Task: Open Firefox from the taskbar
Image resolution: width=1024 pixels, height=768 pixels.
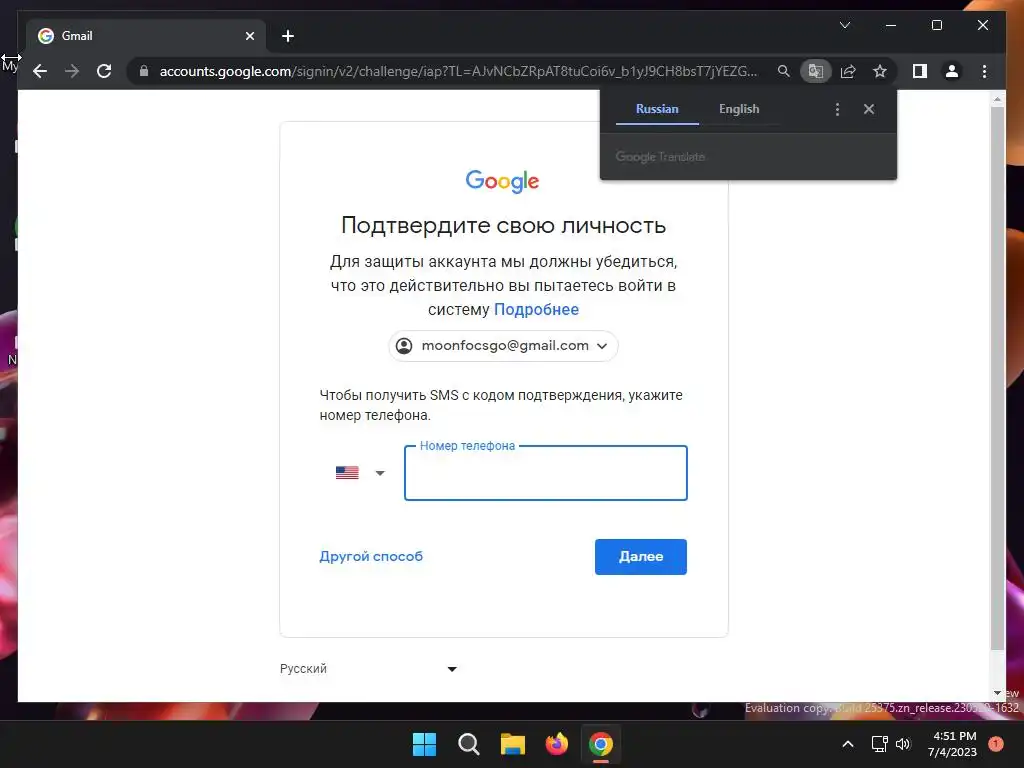Action: coord(556,744)
